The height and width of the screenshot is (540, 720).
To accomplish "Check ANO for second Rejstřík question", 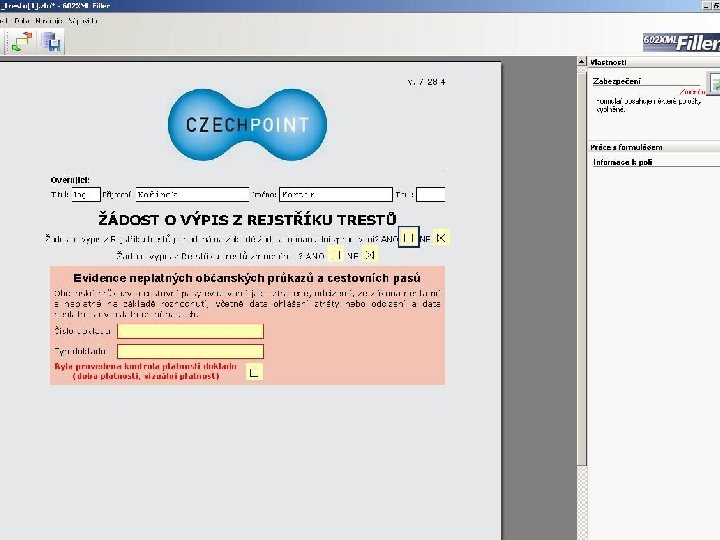I will [x=336, y=255].
